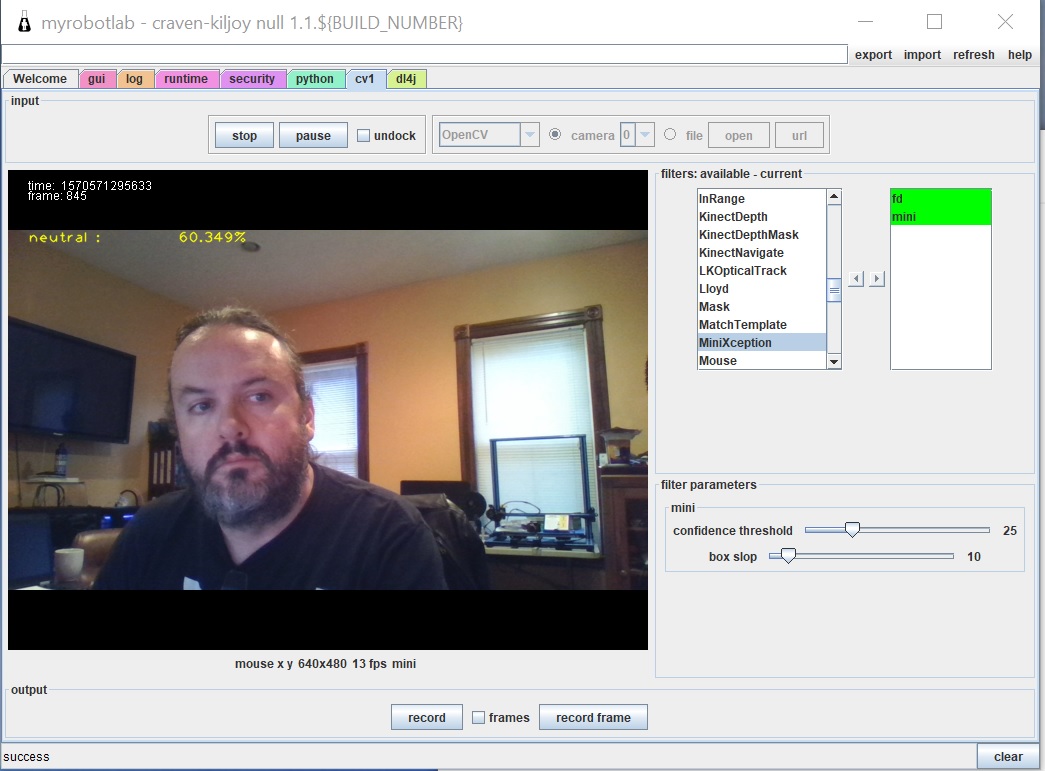Select the camera radio button
1045x771 pixels.
(x=554, y=135)
